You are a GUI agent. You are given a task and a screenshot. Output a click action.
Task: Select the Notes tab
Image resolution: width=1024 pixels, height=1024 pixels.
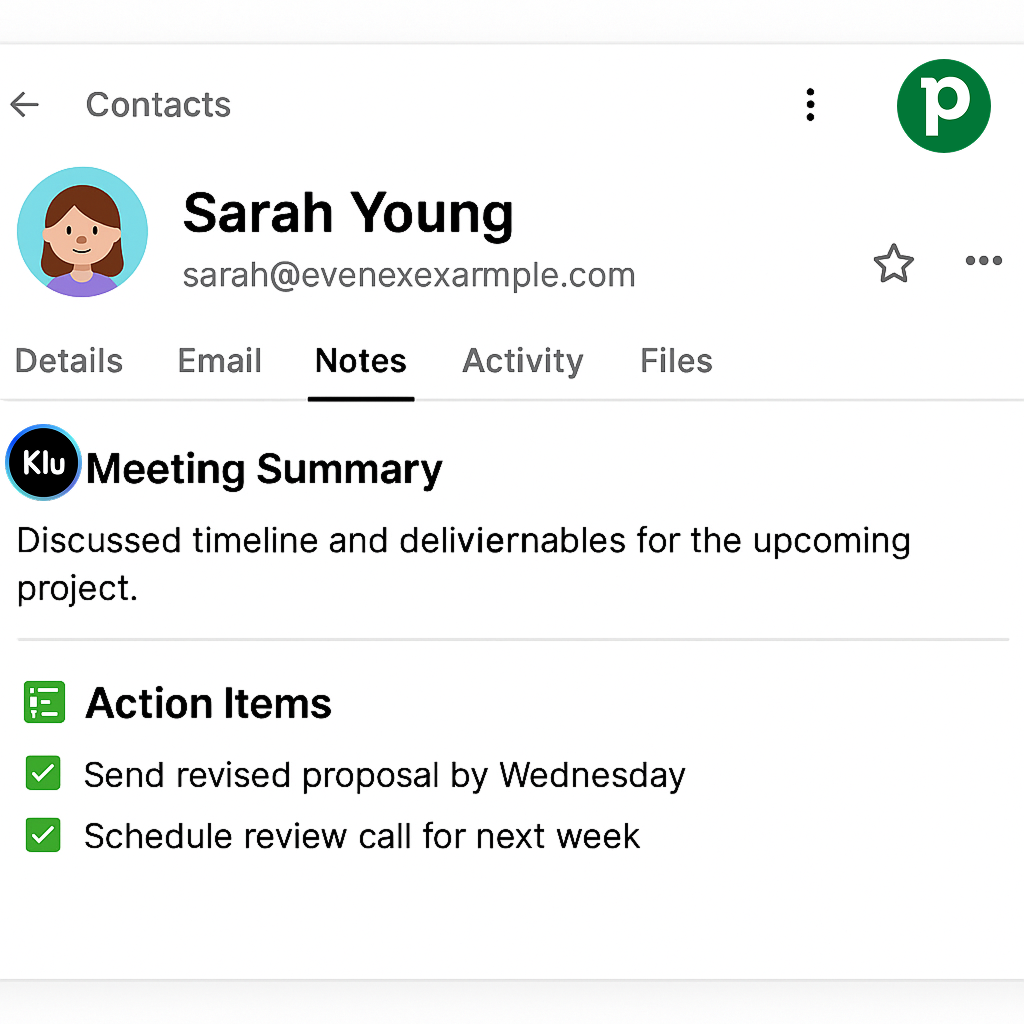pos(361,361)
